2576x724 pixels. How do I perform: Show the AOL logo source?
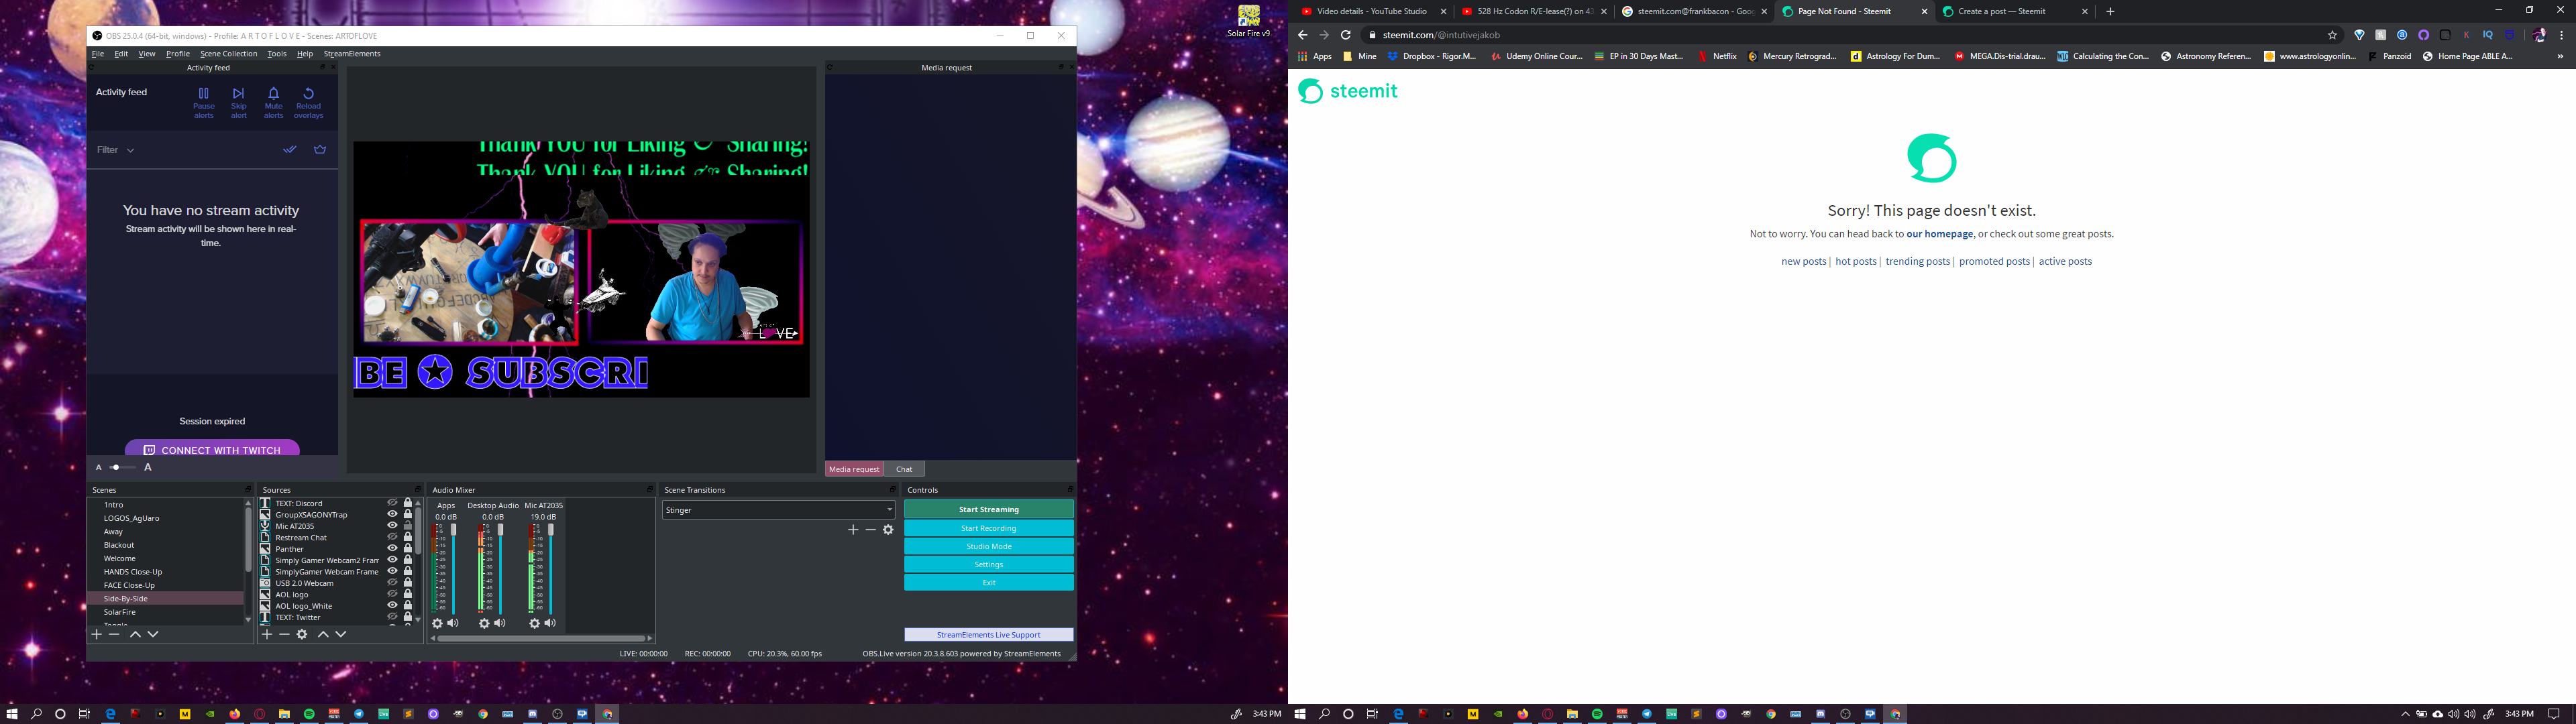[392, 594]
